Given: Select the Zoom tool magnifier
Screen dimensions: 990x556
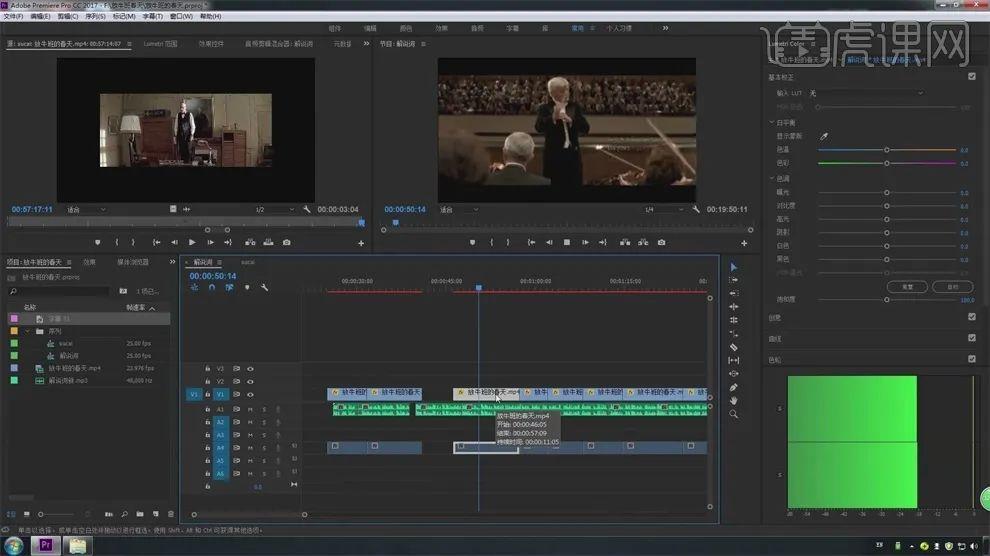Looking at the screenshot, I should (x=734, y=415).
